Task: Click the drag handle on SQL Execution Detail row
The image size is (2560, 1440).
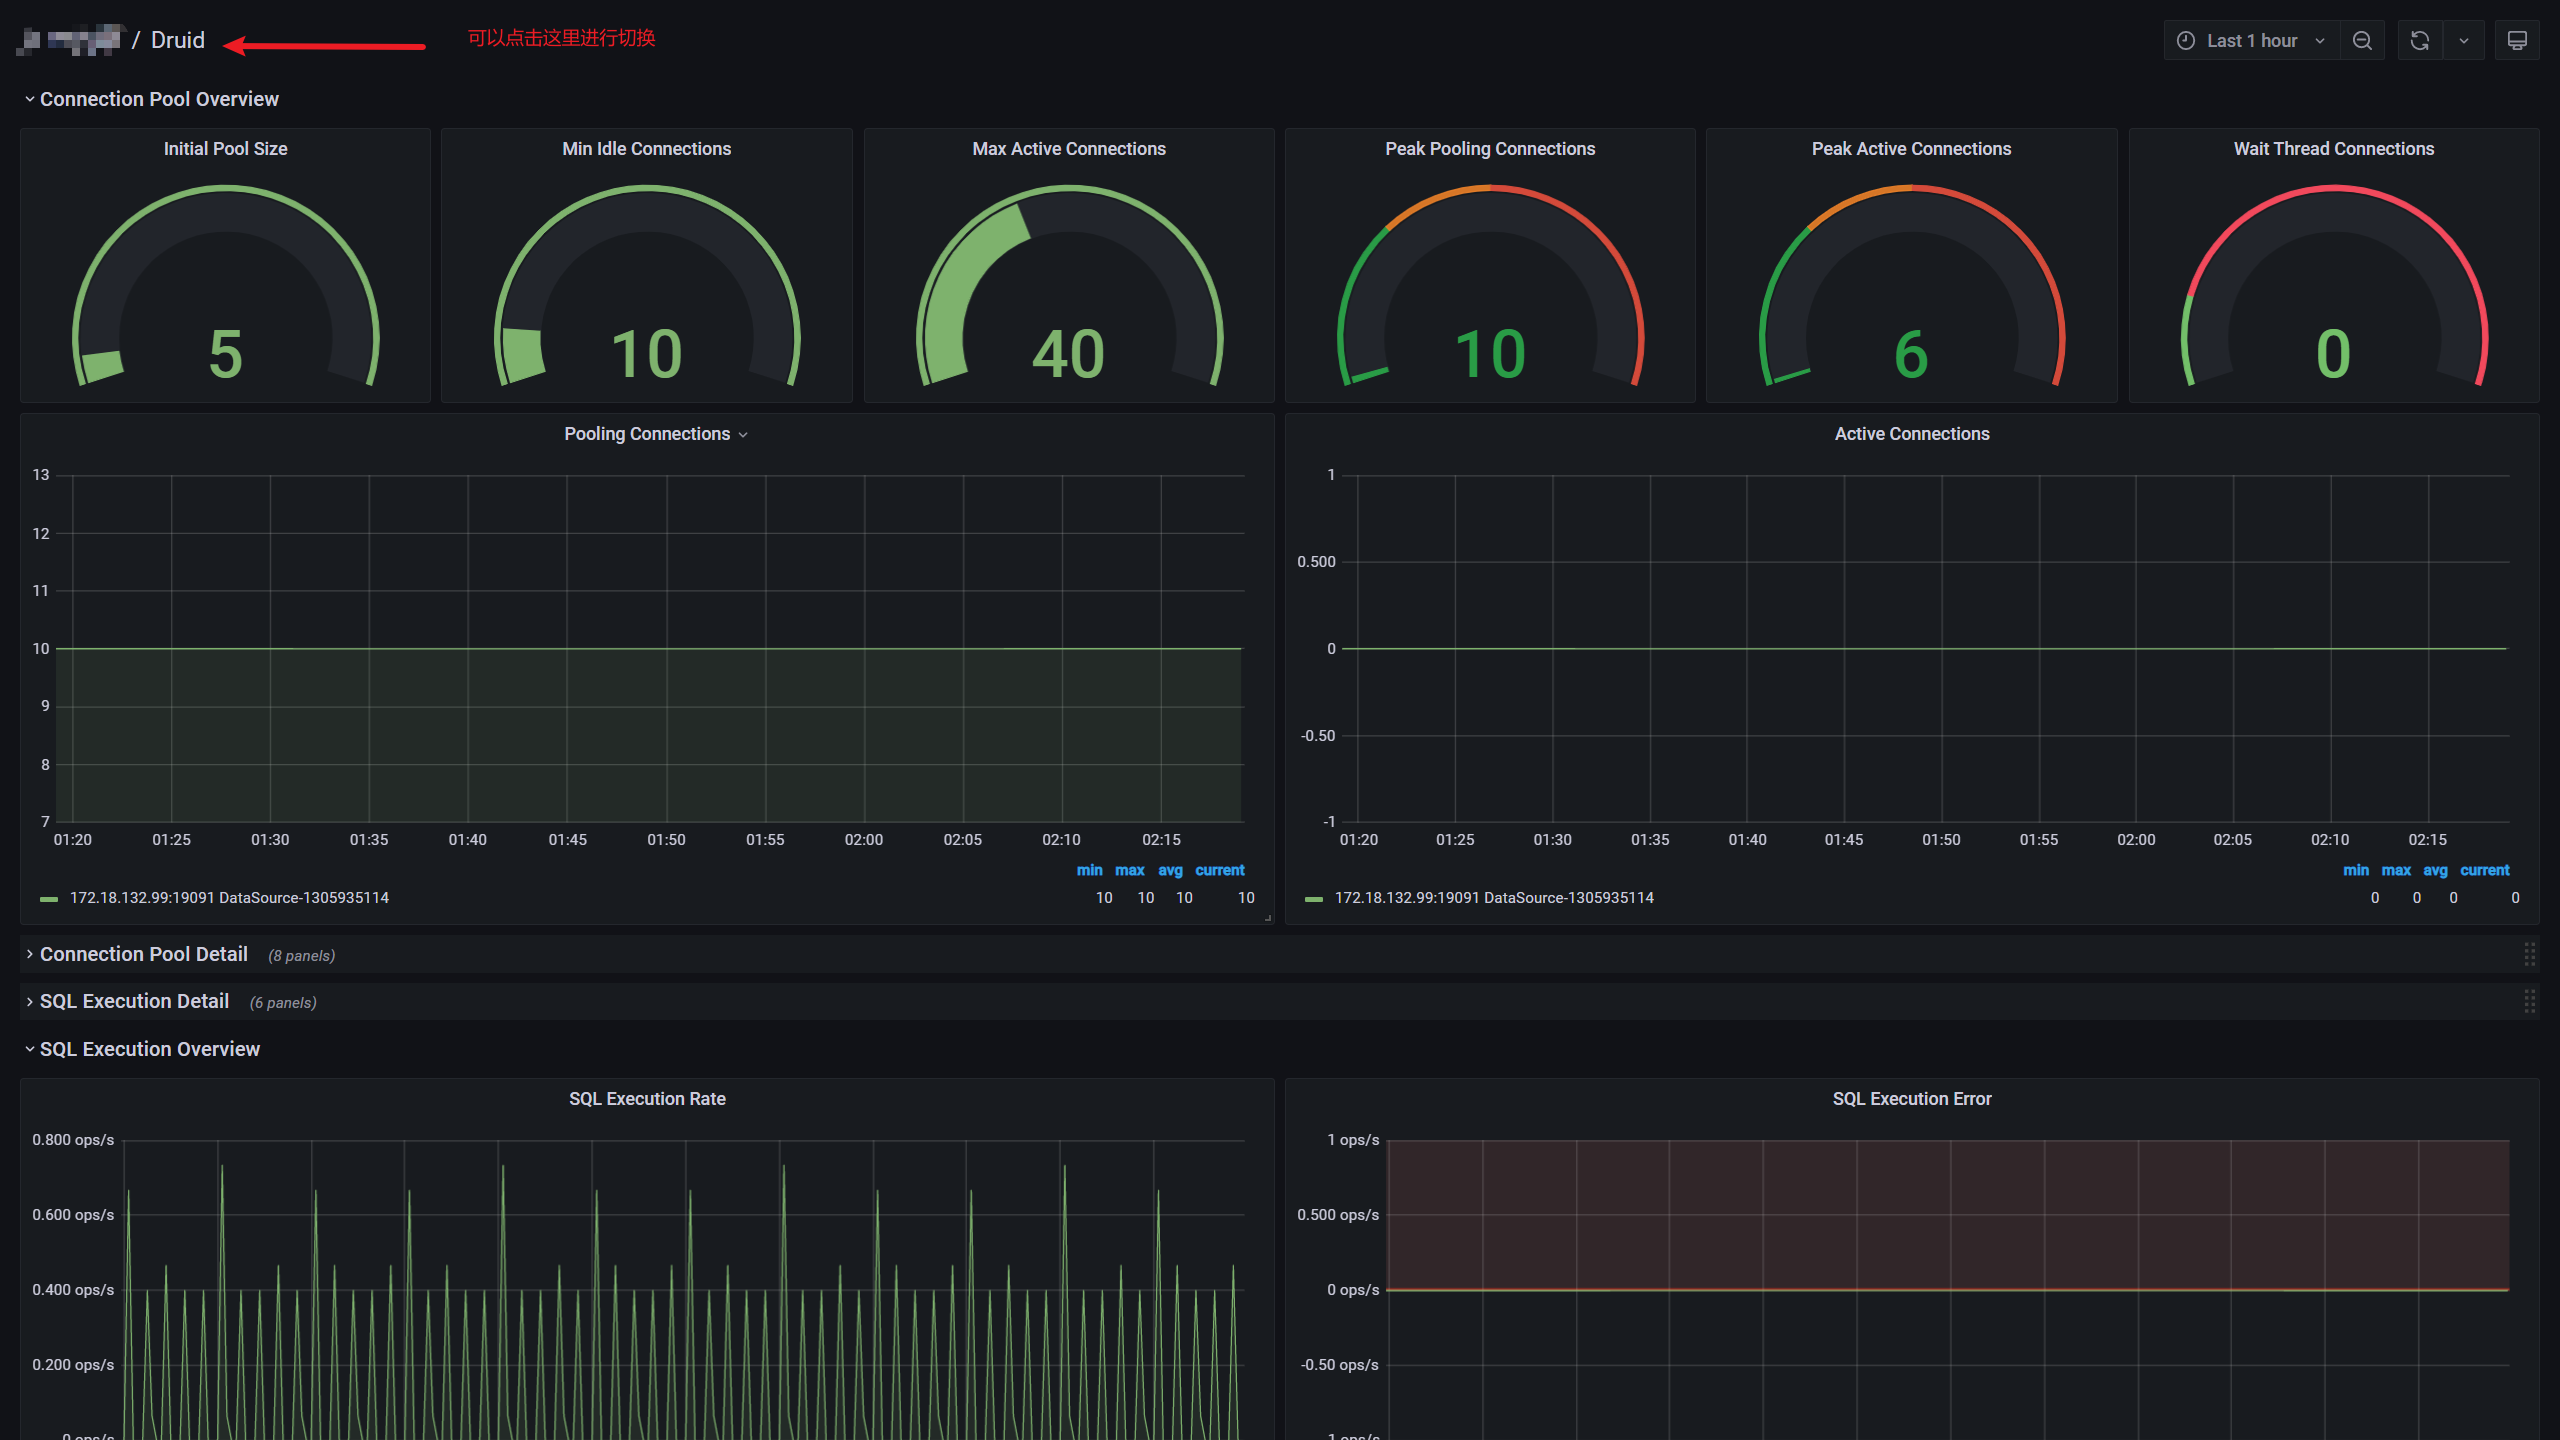Action: 2528,1001
